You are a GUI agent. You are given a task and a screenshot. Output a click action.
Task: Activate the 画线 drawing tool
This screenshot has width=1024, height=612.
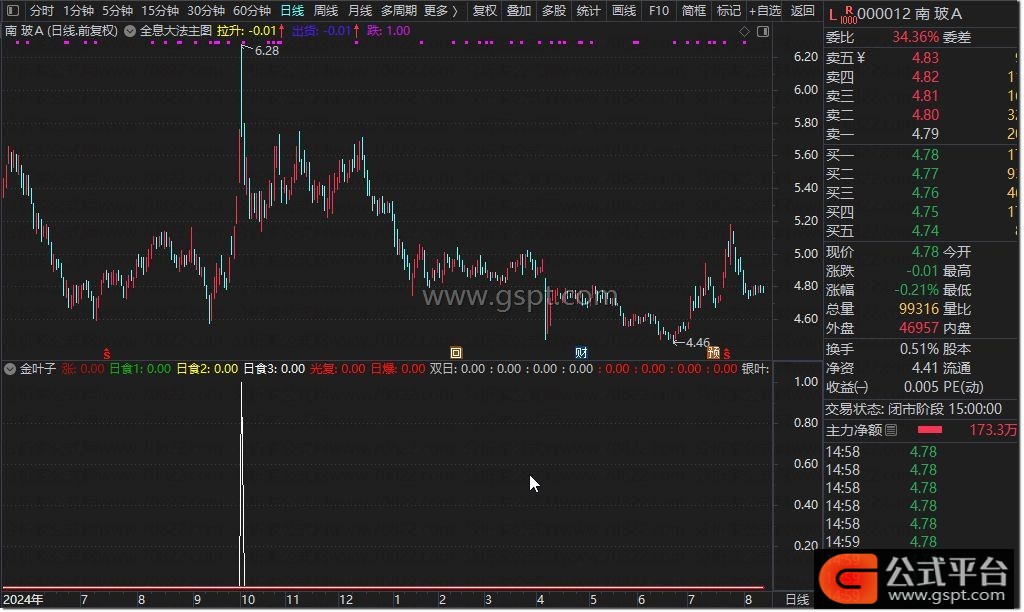tap(624, 10)
